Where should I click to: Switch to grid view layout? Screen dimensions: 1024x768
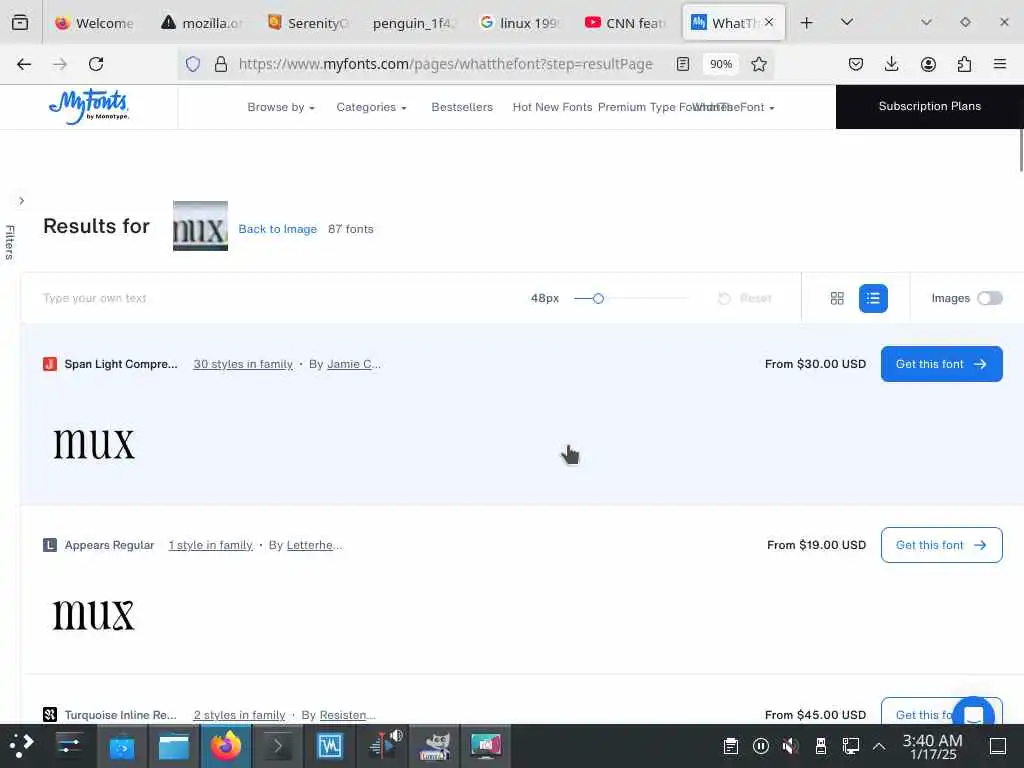pos(837,298)
